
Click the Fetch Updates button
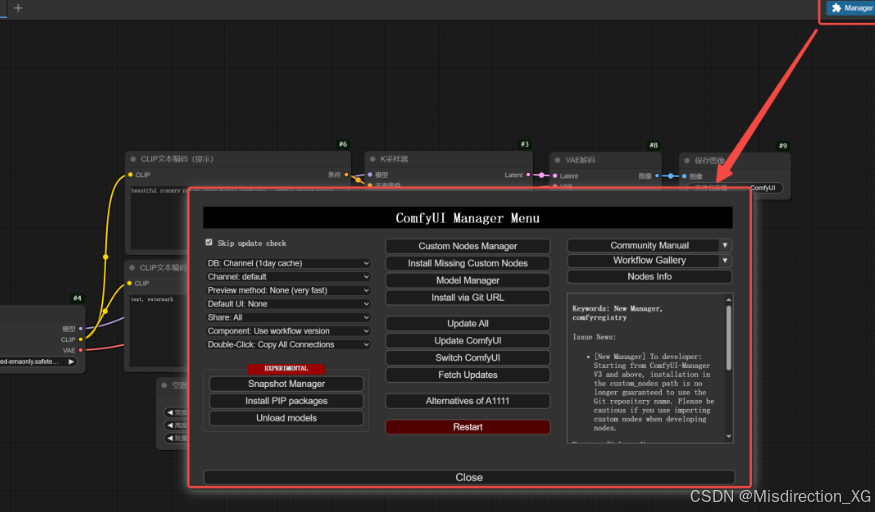468,375
